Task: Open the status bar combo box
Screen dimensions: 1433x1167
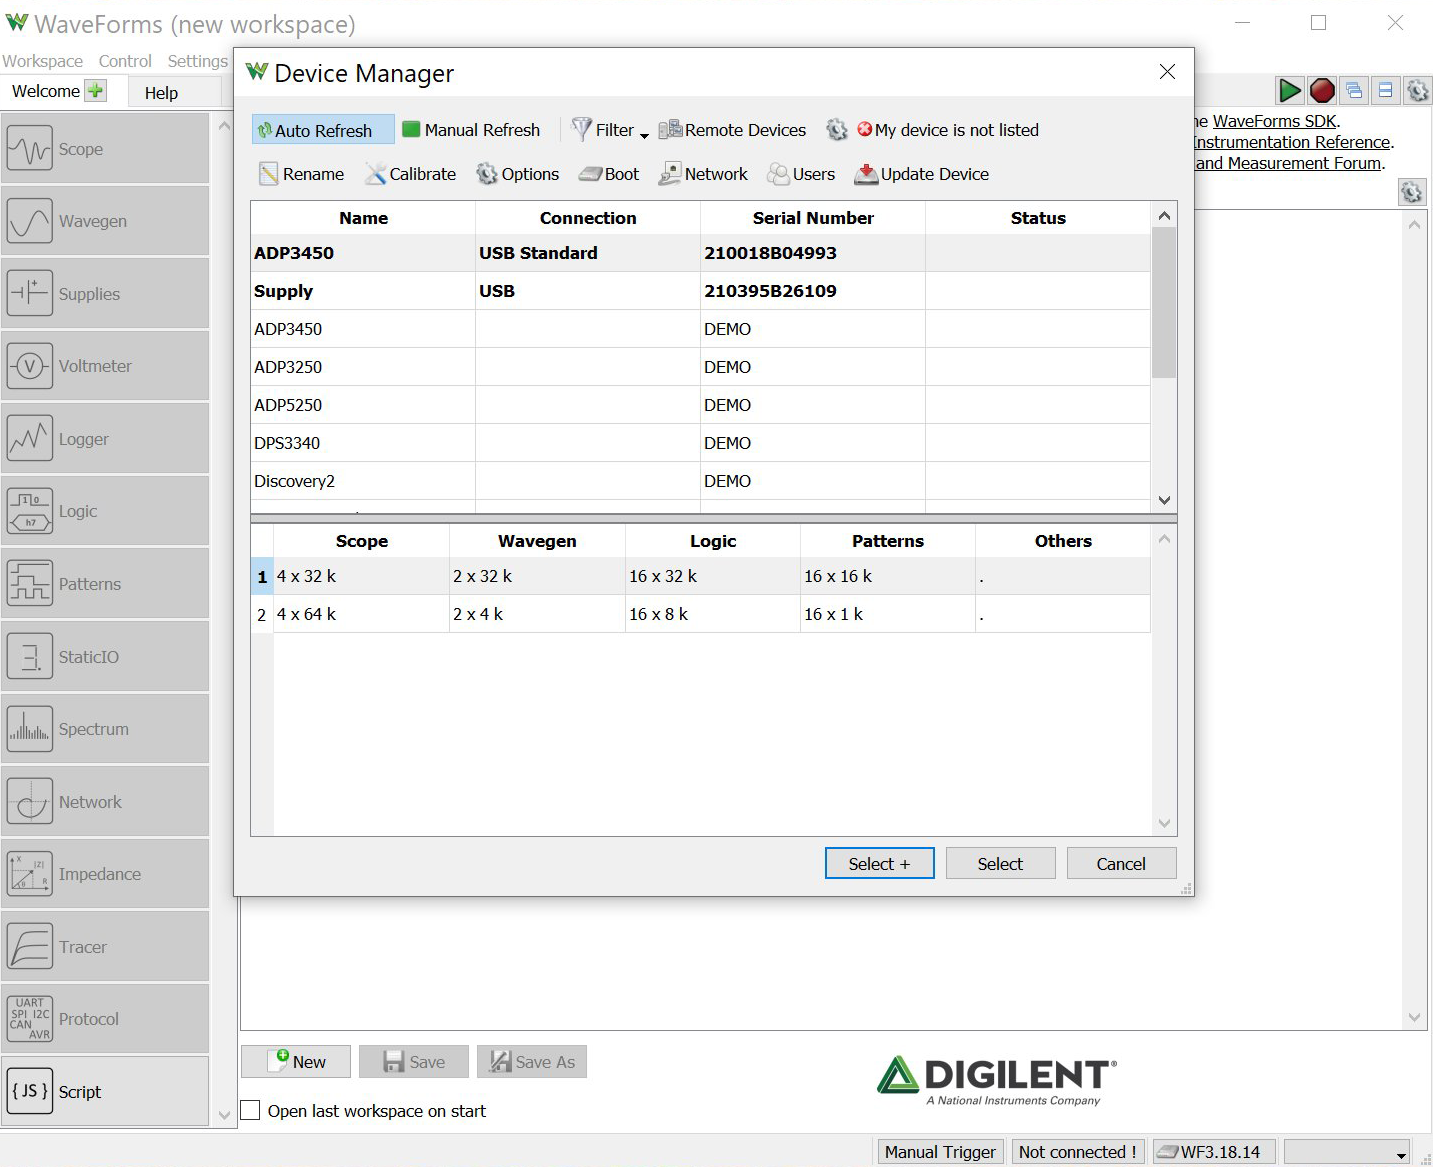Action: click(1347, 1152)
